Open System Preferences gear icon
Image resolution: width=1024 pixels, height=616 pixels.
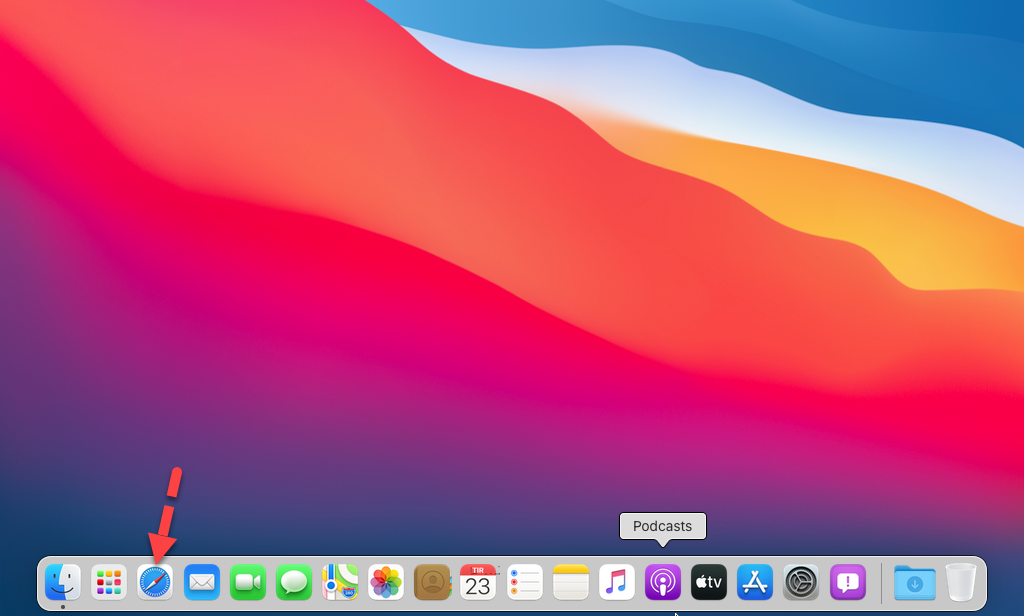point(801,581)
